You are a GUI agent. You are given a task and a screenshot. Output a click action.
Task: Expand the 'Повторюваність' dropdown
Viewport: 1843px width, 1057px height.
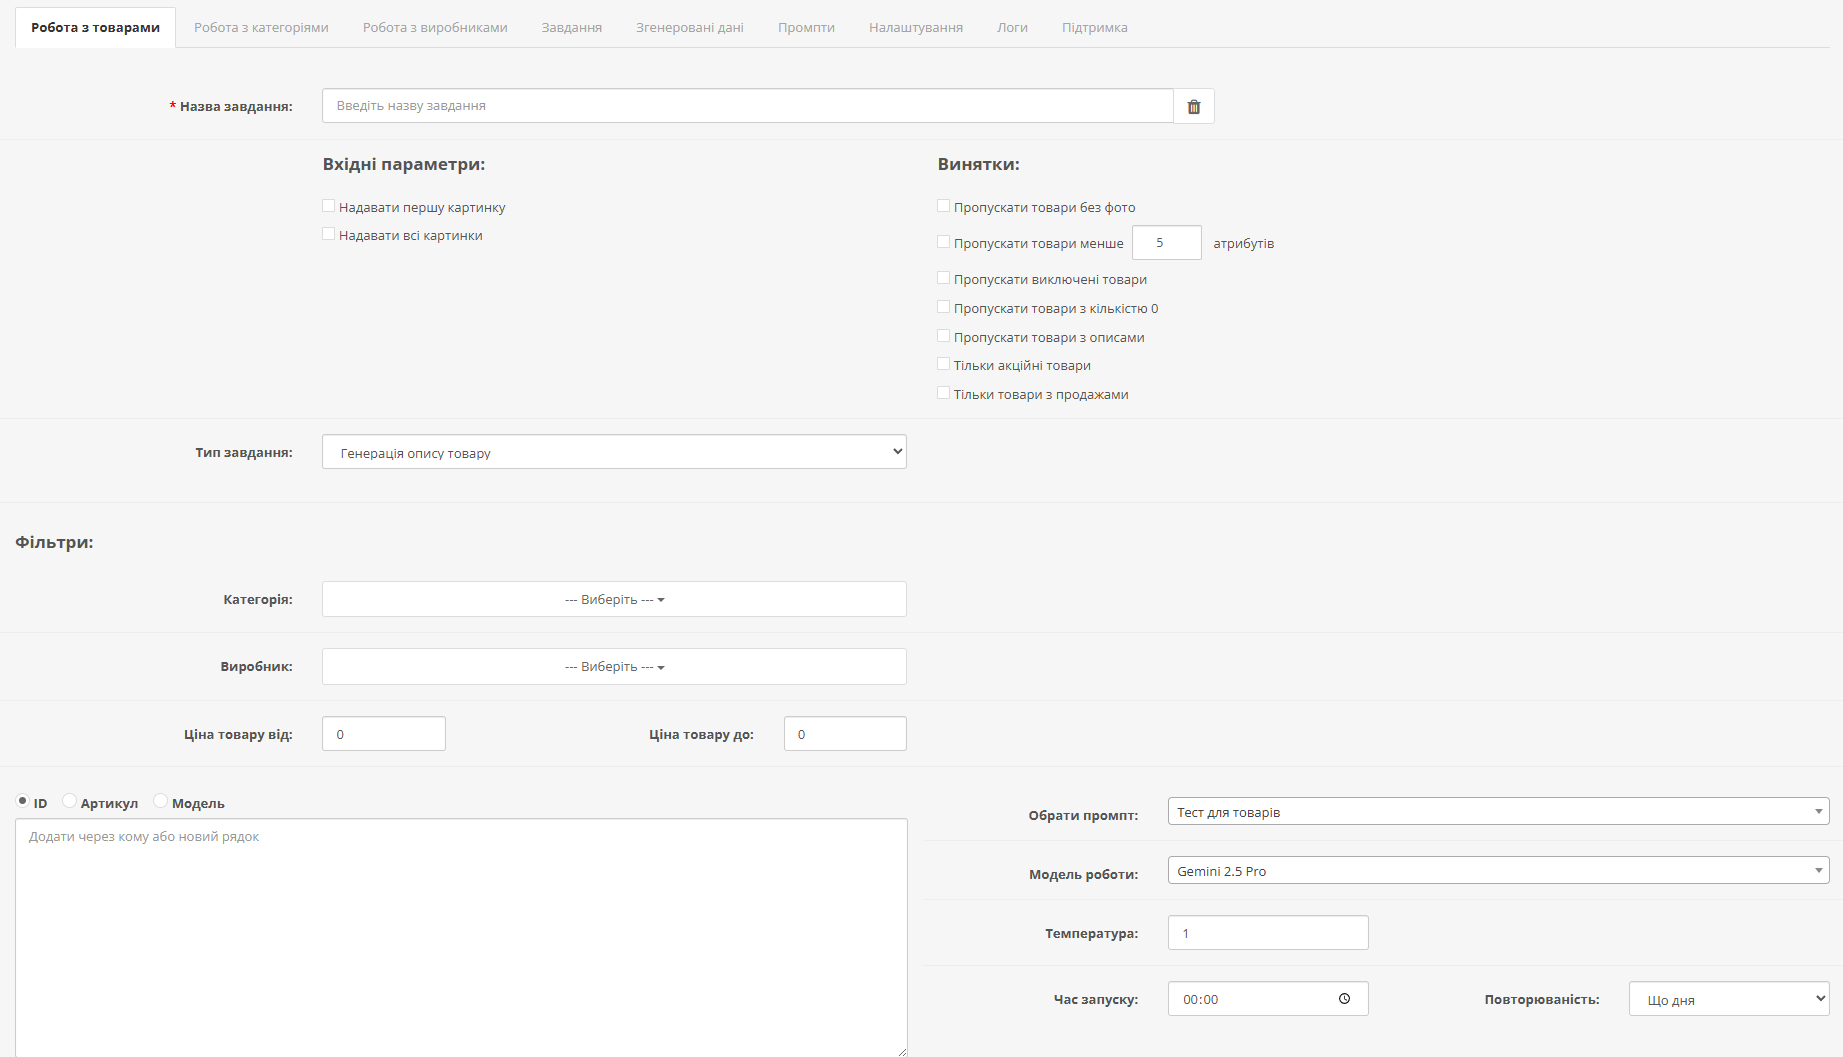[1728, 999]
